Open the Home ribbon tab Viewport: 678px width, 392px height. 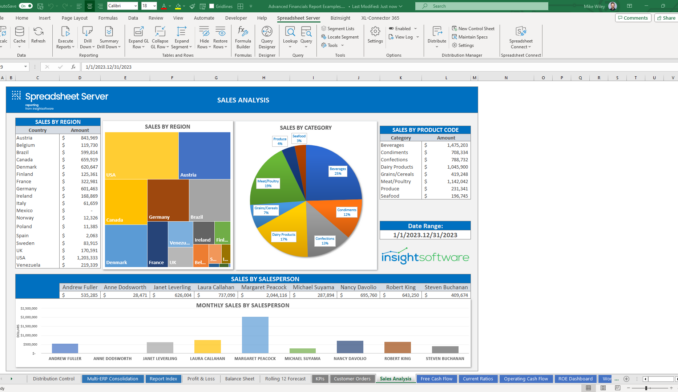point(22,18)
